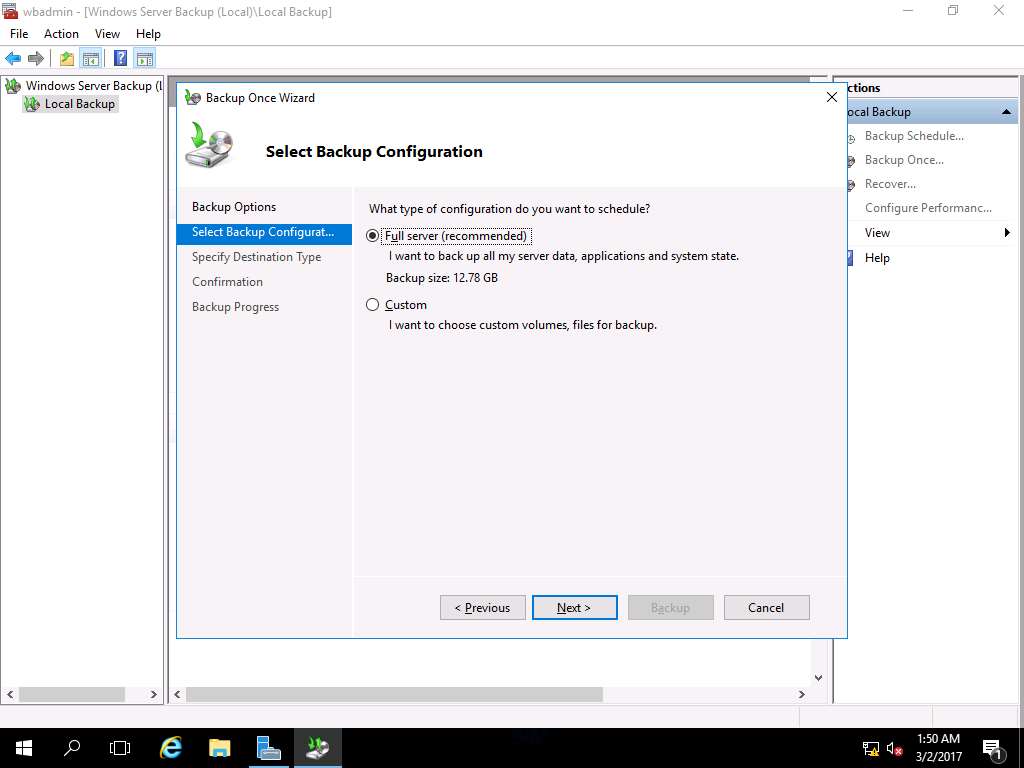The image size is (1024, 768).
Task: Click the Backup Progress step text
Action: (x=235, y=307)
